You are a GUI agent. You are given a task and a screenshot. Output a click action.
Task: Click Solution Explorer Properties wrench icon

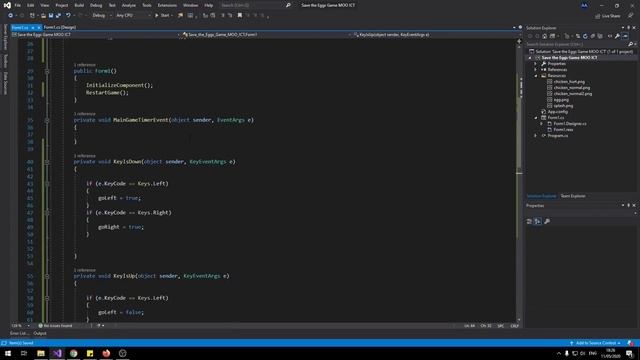pyautogui.click(x=617, y=36)
